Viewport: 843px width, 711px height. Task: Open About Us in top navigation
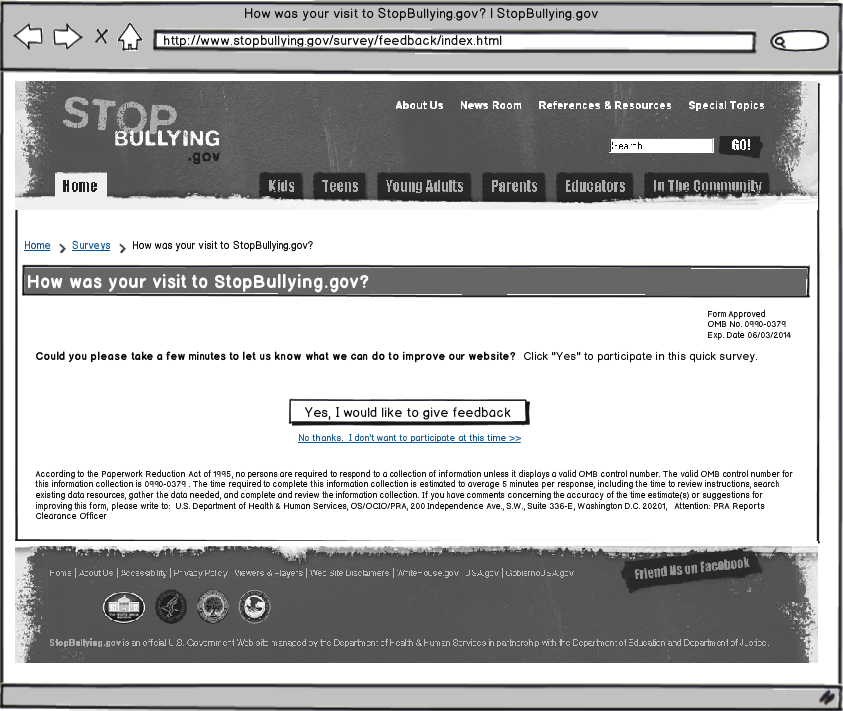419,105
